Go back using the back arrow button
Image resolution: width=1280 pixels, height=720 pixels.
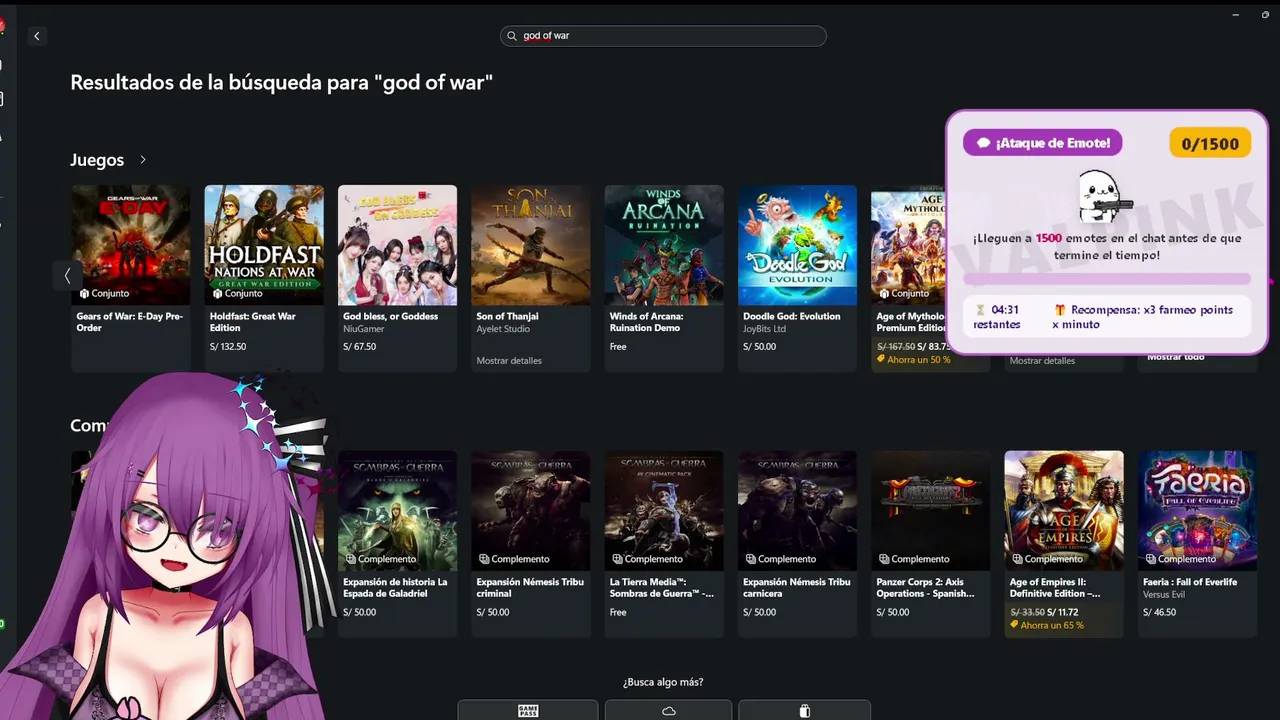click(37, 36)
